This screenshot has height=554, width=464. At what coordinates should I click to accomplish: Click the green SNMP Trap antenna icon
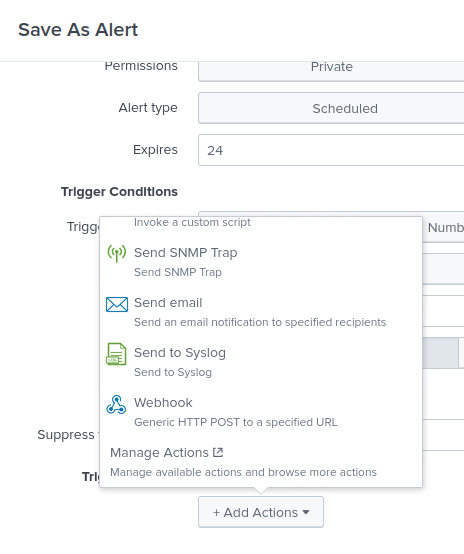tap(117, 253)
